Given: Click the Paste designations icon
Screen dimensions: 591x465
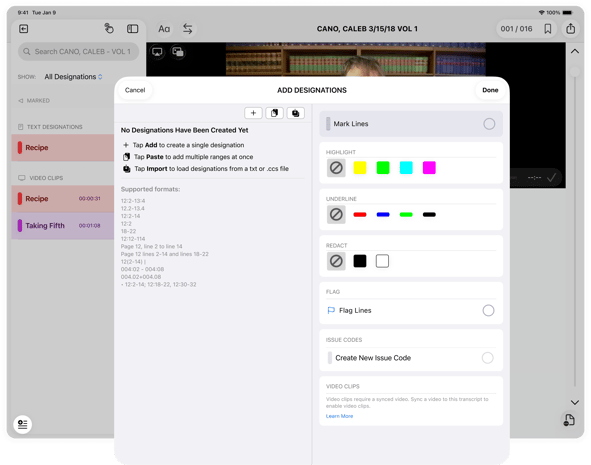Looking at the screenshot, I should 274,113.
